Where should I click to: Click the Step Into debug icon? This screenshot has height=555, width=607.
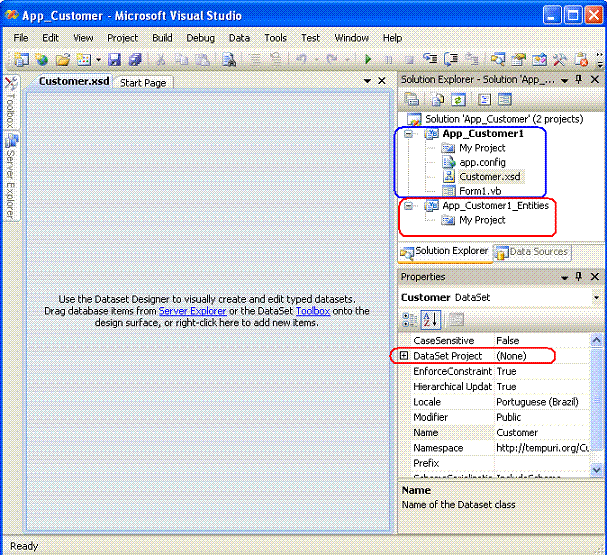(x=430, y=59)
